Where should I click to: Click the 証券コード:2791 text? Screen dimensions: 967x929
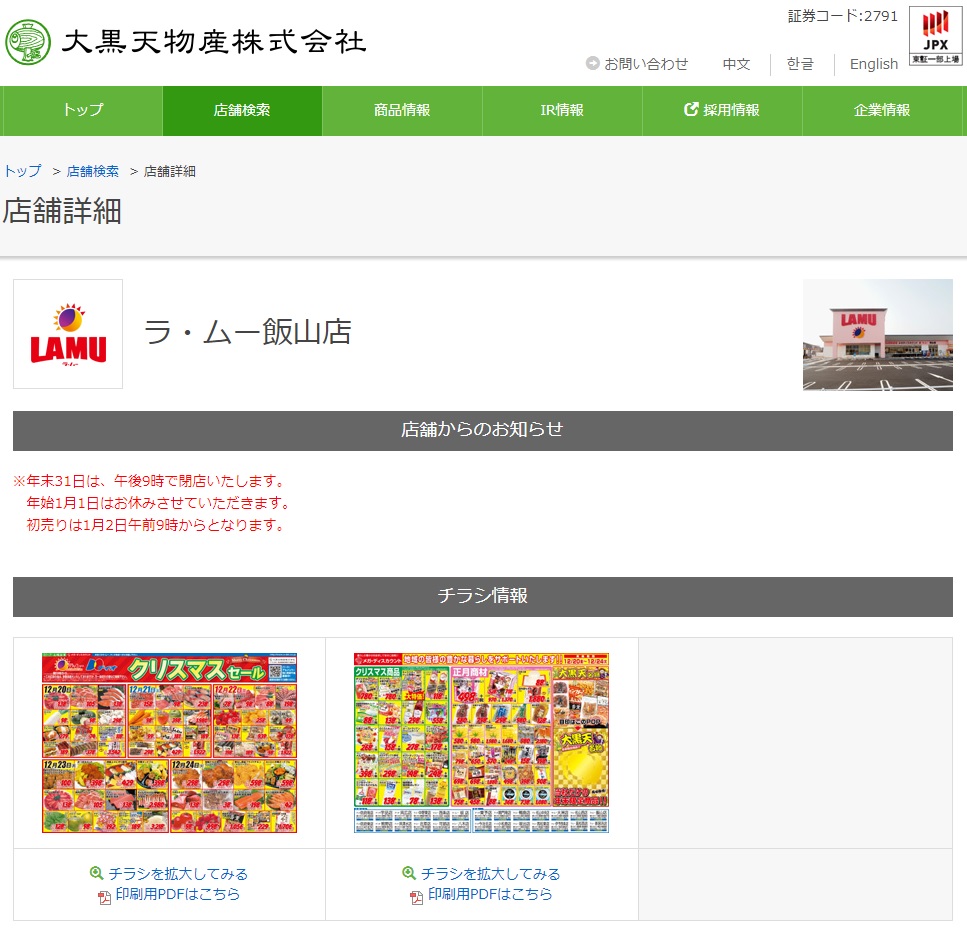point(842,16)
